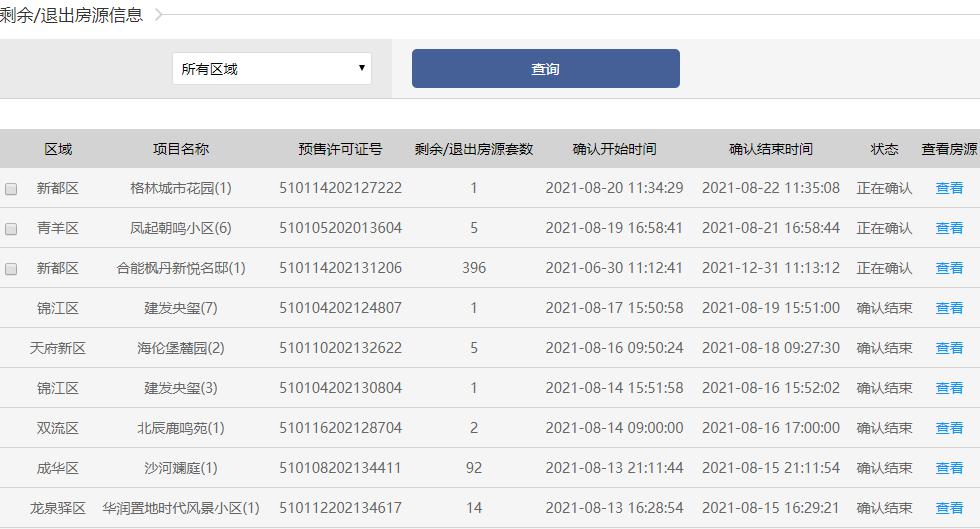The image size is (980, 529).
Task: Tick the checkbox for 合能枫丹新悦名邸(1)
Action: tap(11, 269)
